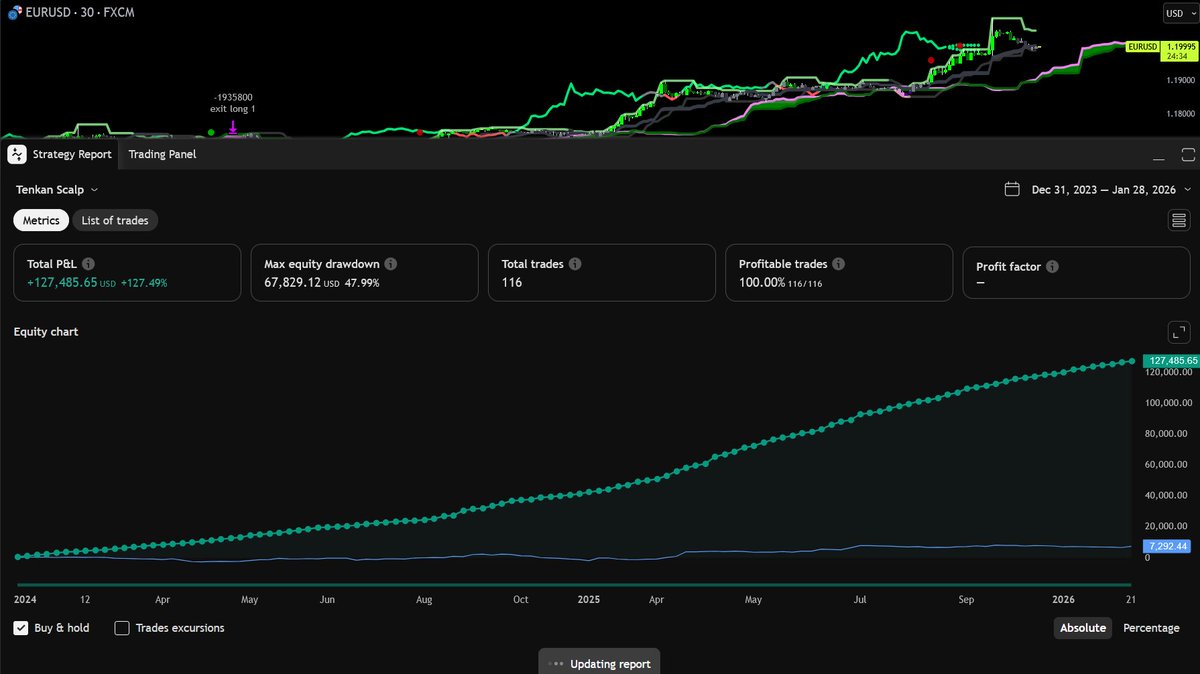Open the Tenkan Scalp strategy dropdown
1200x674 pixels.
tap(58, 189)
